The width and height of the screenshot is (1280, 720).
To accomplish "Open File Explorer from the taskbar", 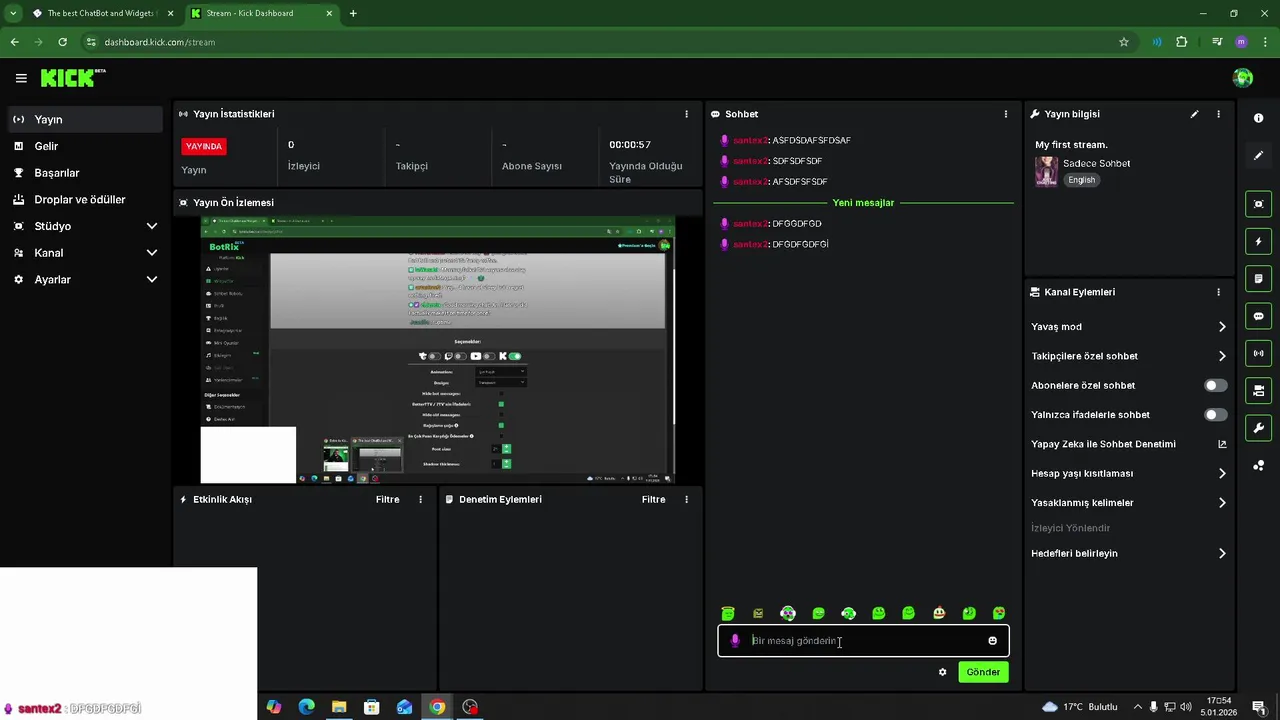I will coord(339,707).
